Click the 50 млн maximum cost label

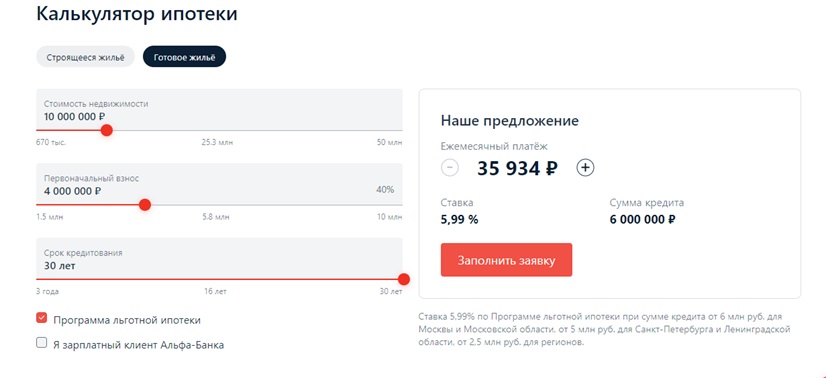point(389,143)
